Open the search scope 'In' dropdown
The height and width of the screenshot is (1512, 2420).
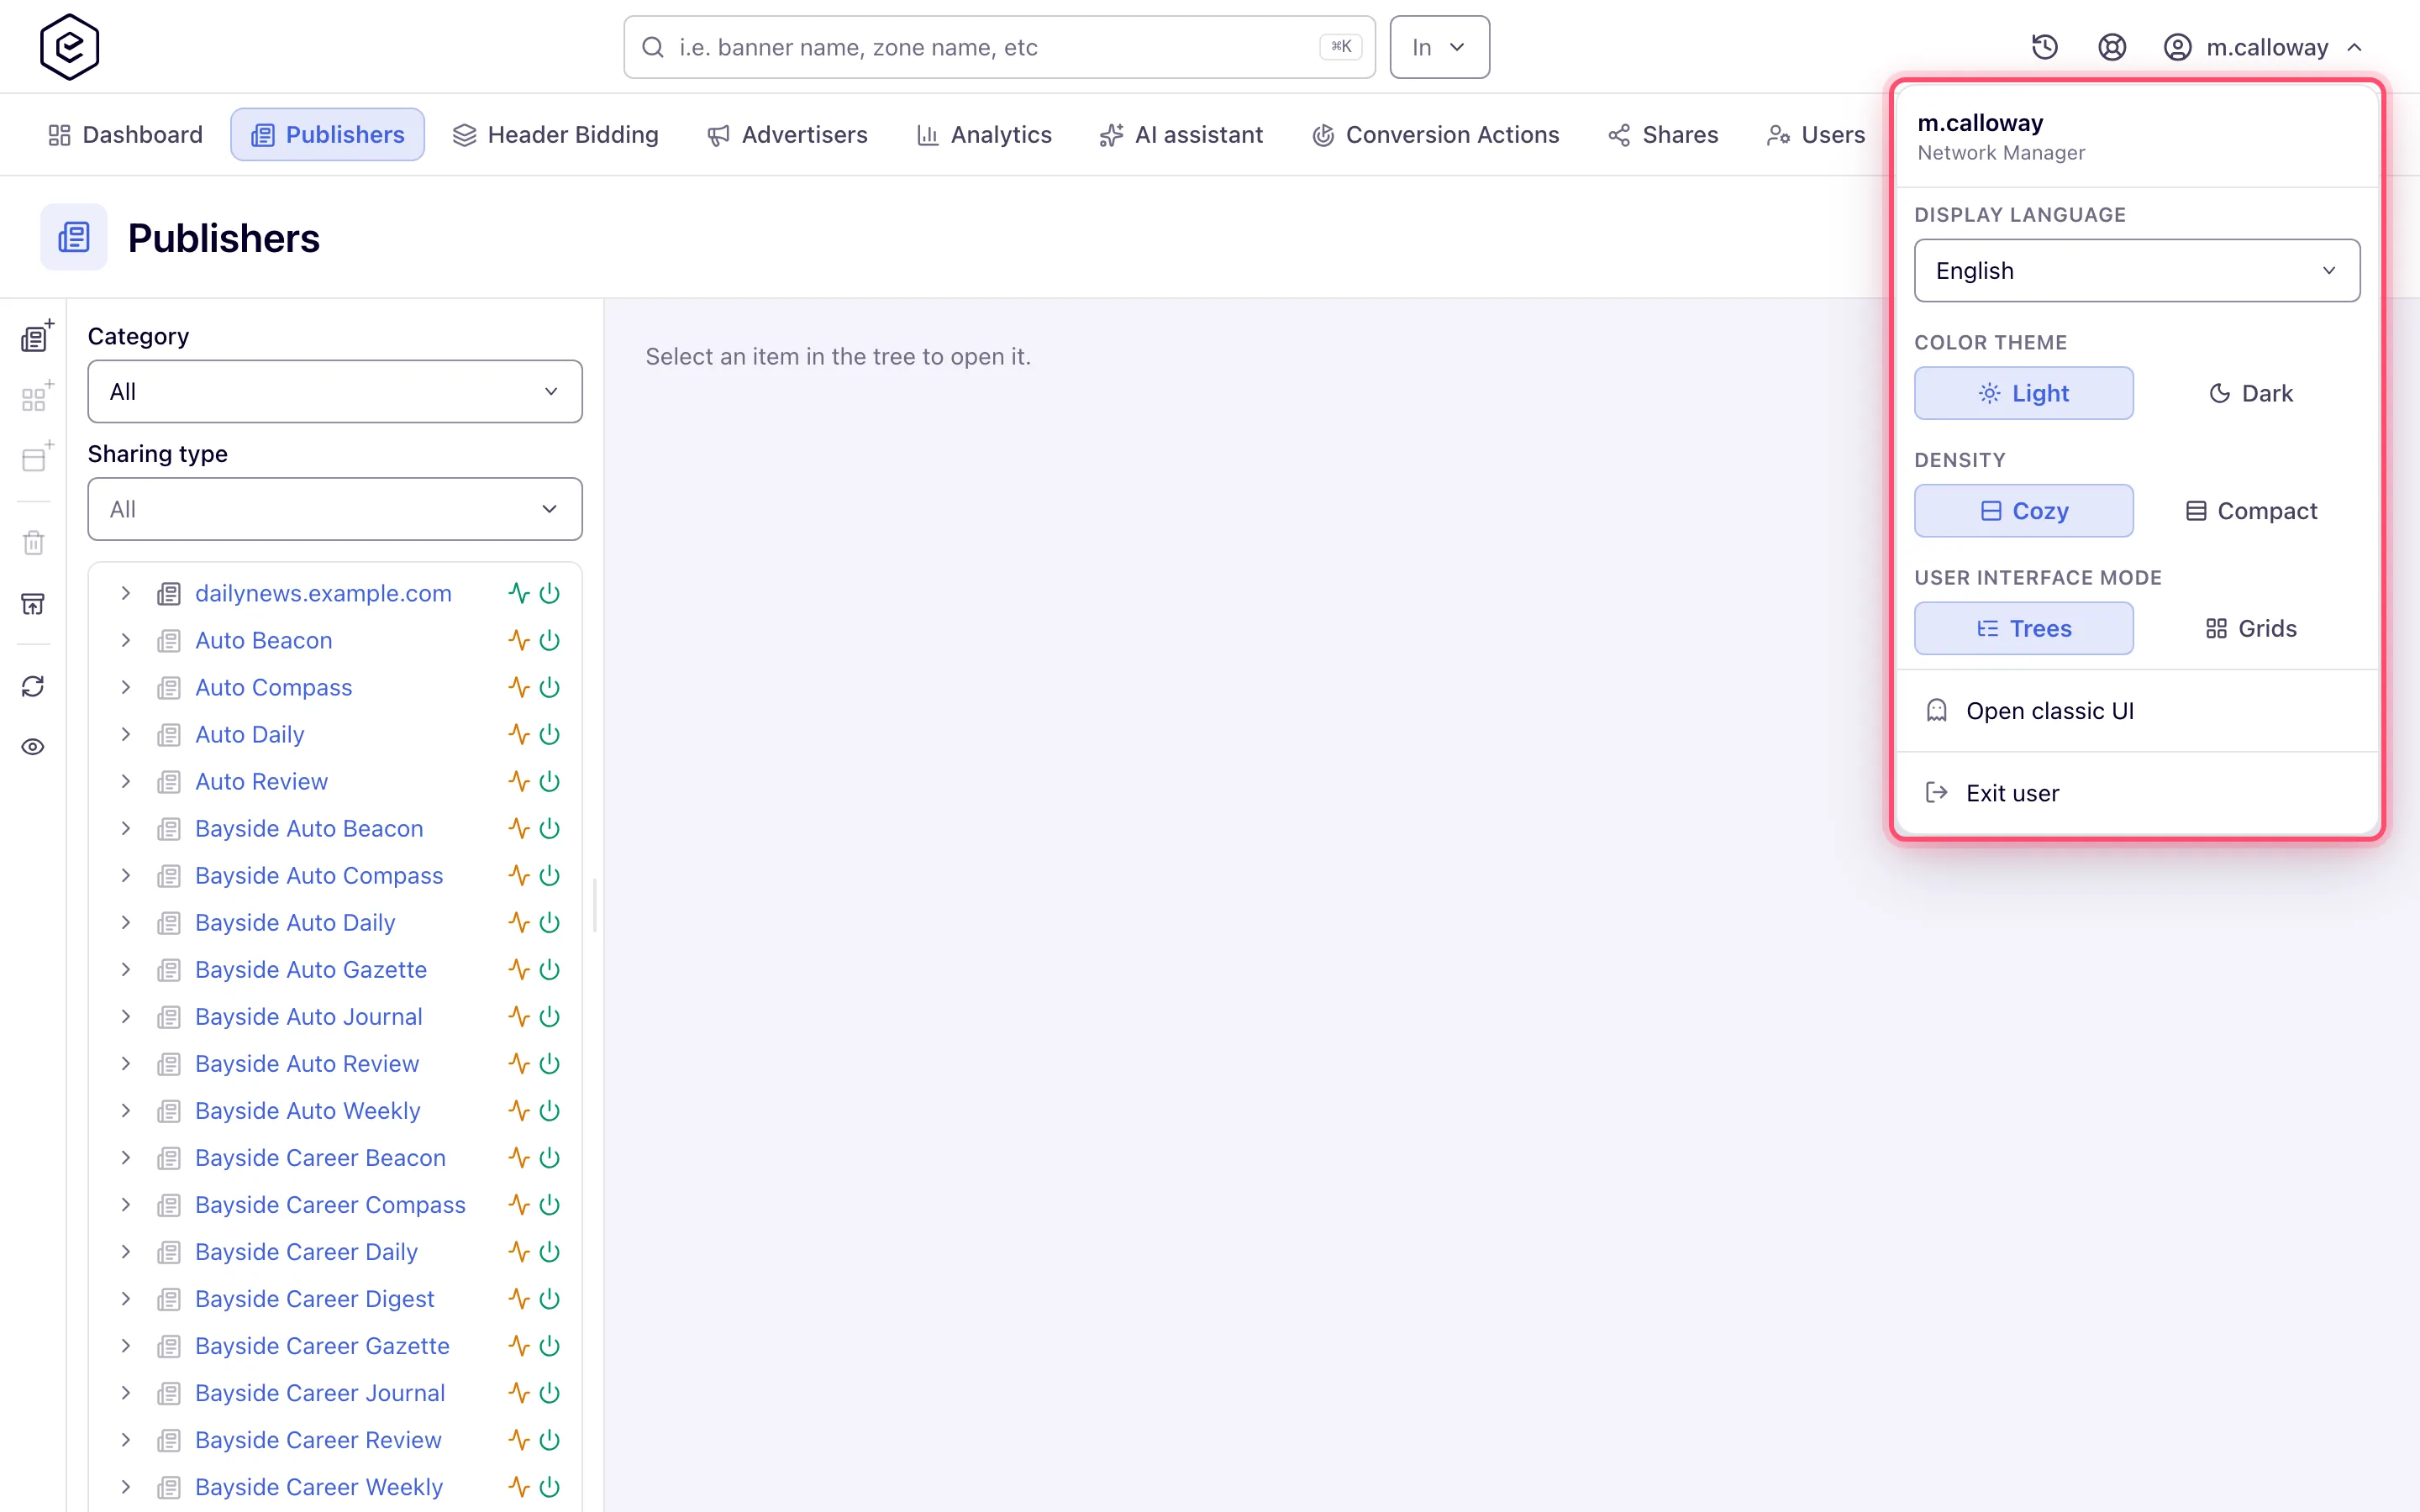point(1439,47)
